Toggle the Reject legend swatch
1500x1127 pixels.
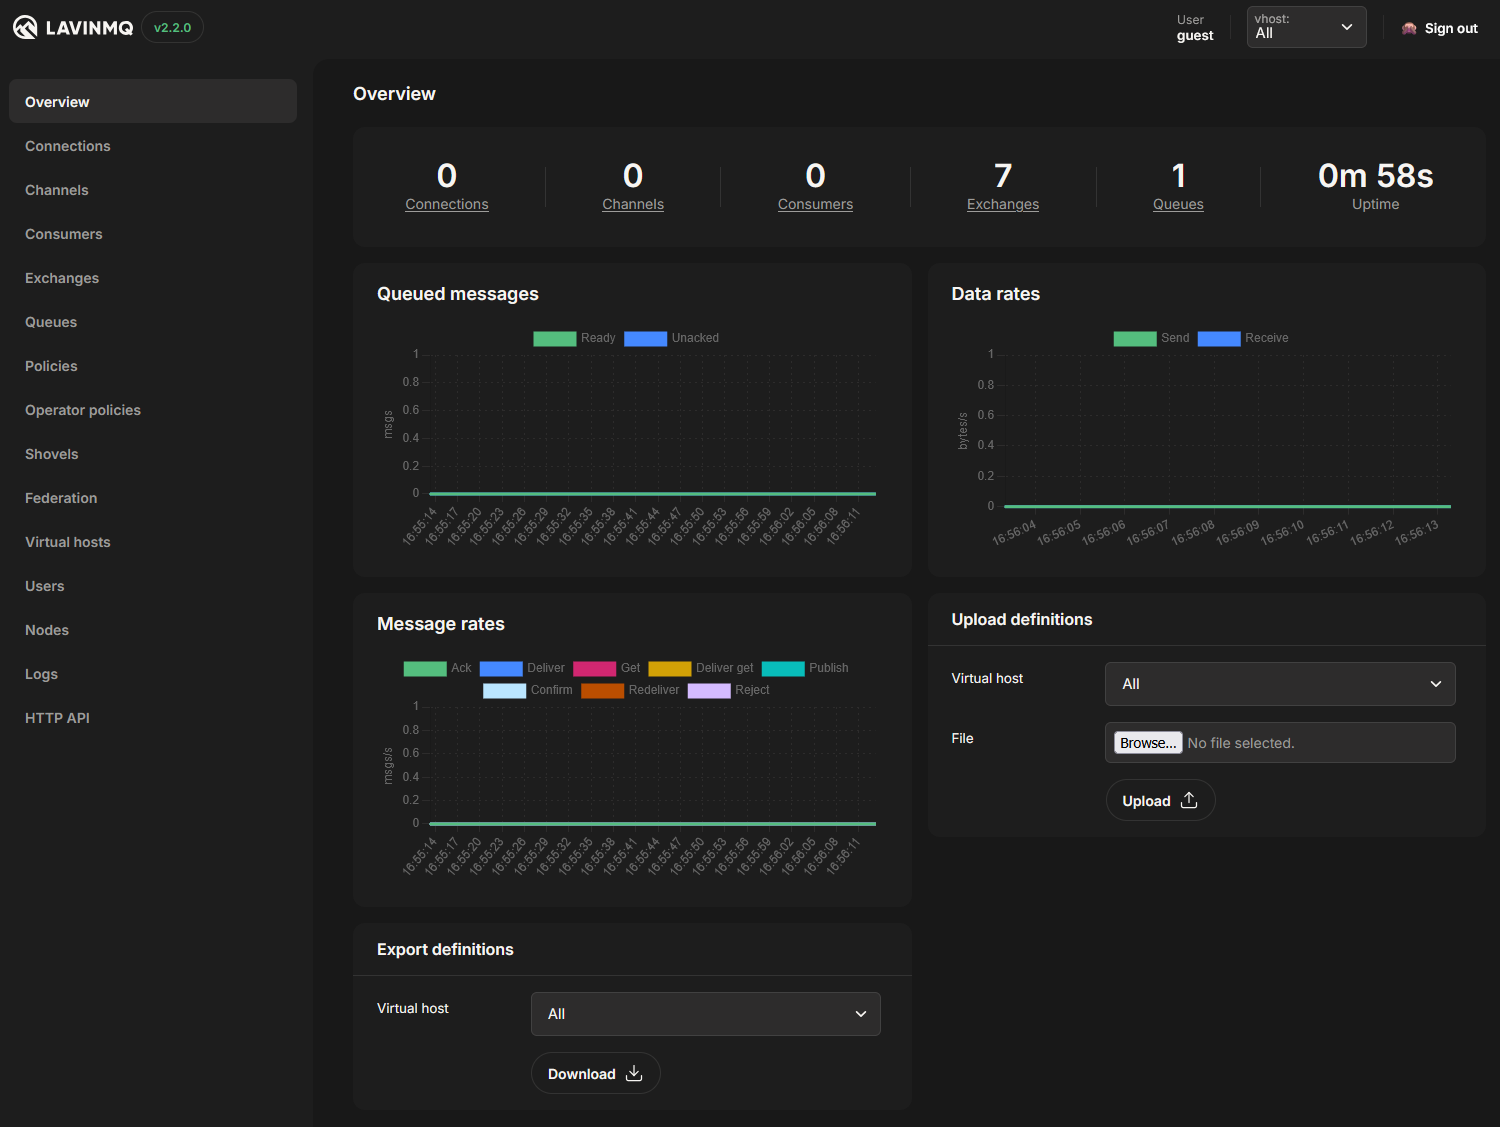point(709,690)
